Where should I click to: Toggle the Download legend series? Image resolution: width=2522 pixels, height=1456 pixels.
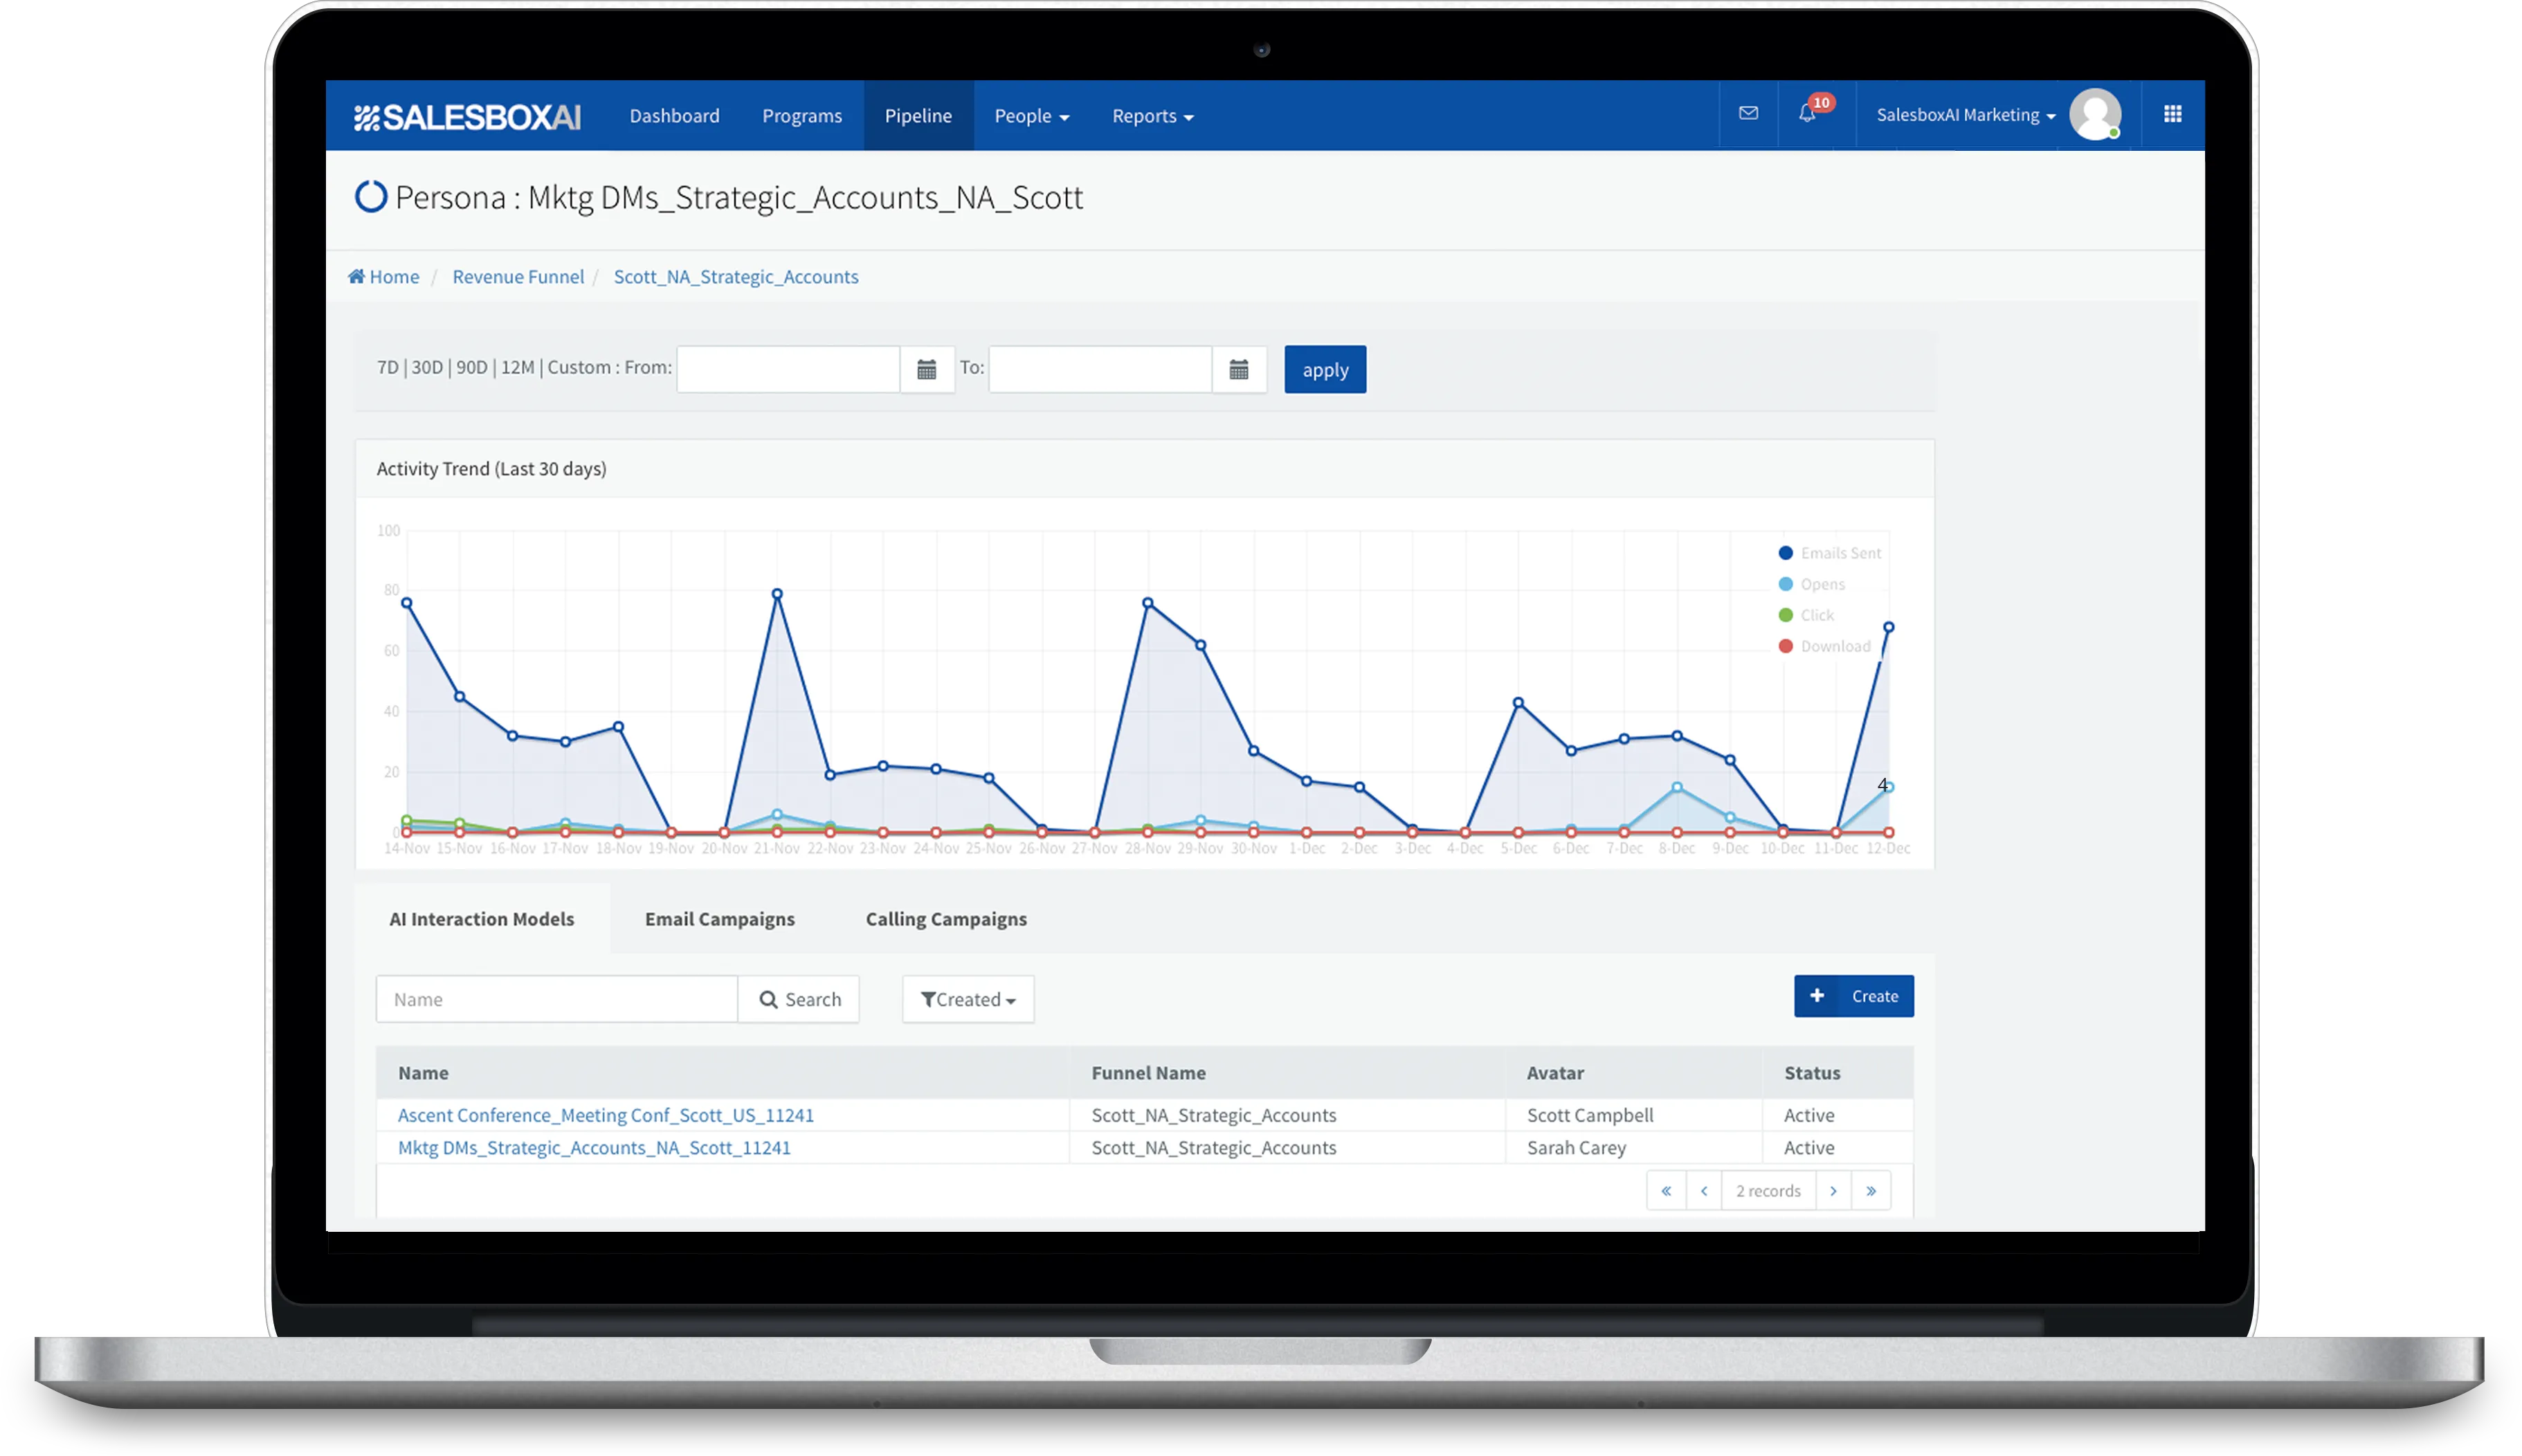point(1834,646)
